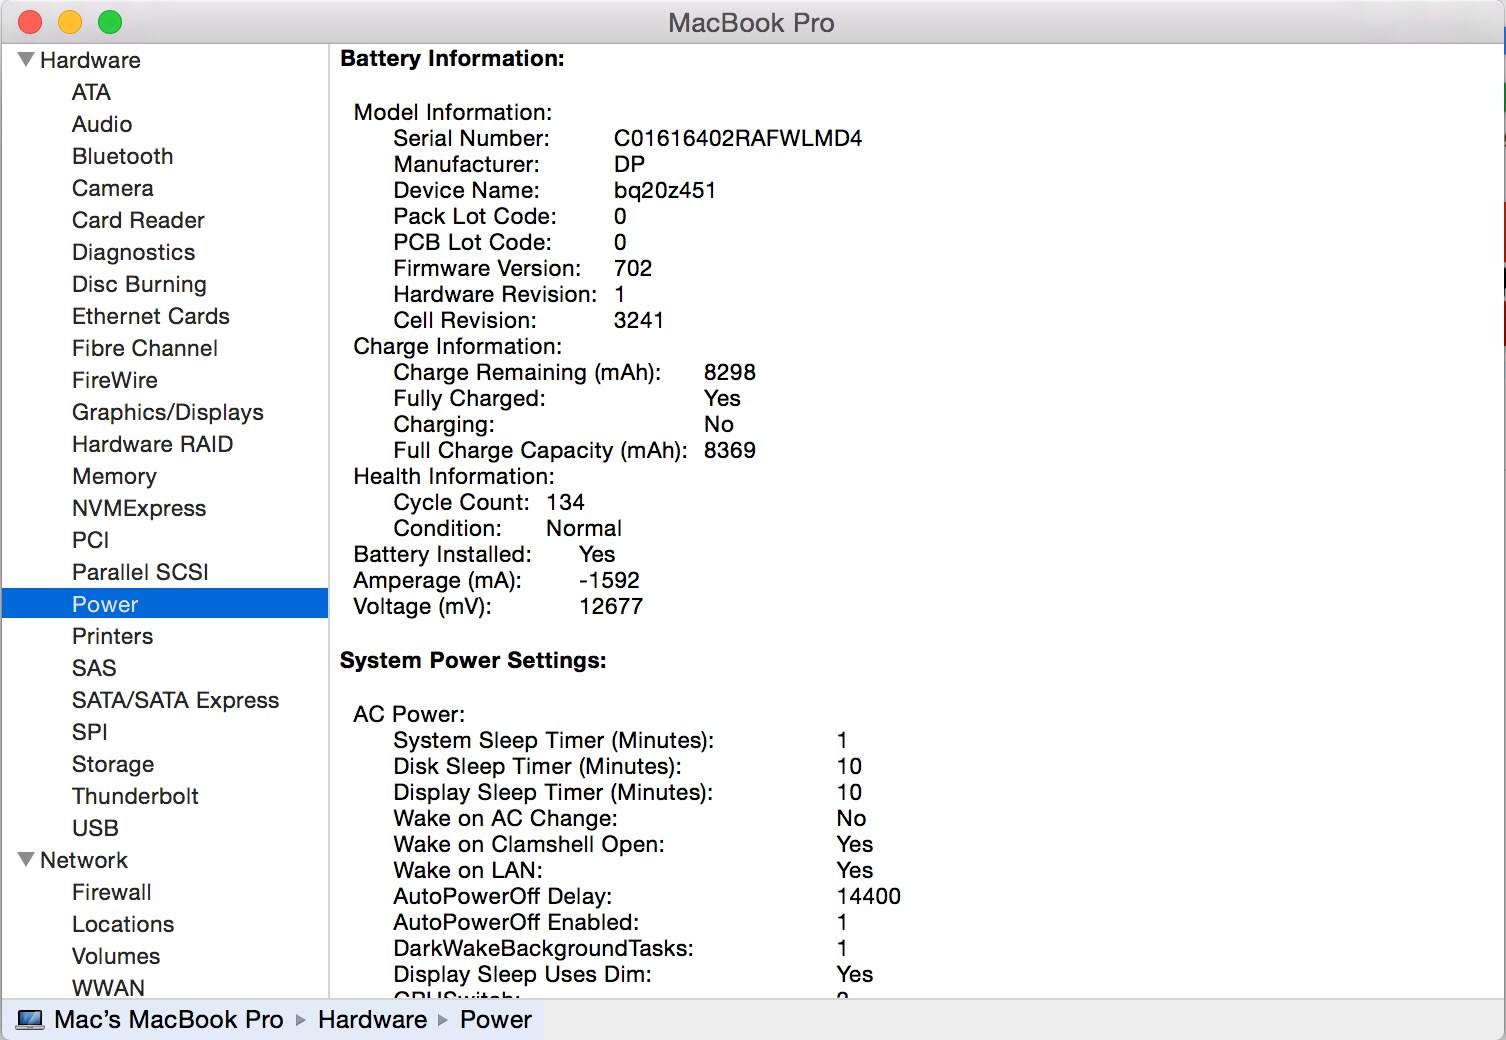The image size is (1506, 1040).
Task: Open Locations under Network
Action: (123, 924)
